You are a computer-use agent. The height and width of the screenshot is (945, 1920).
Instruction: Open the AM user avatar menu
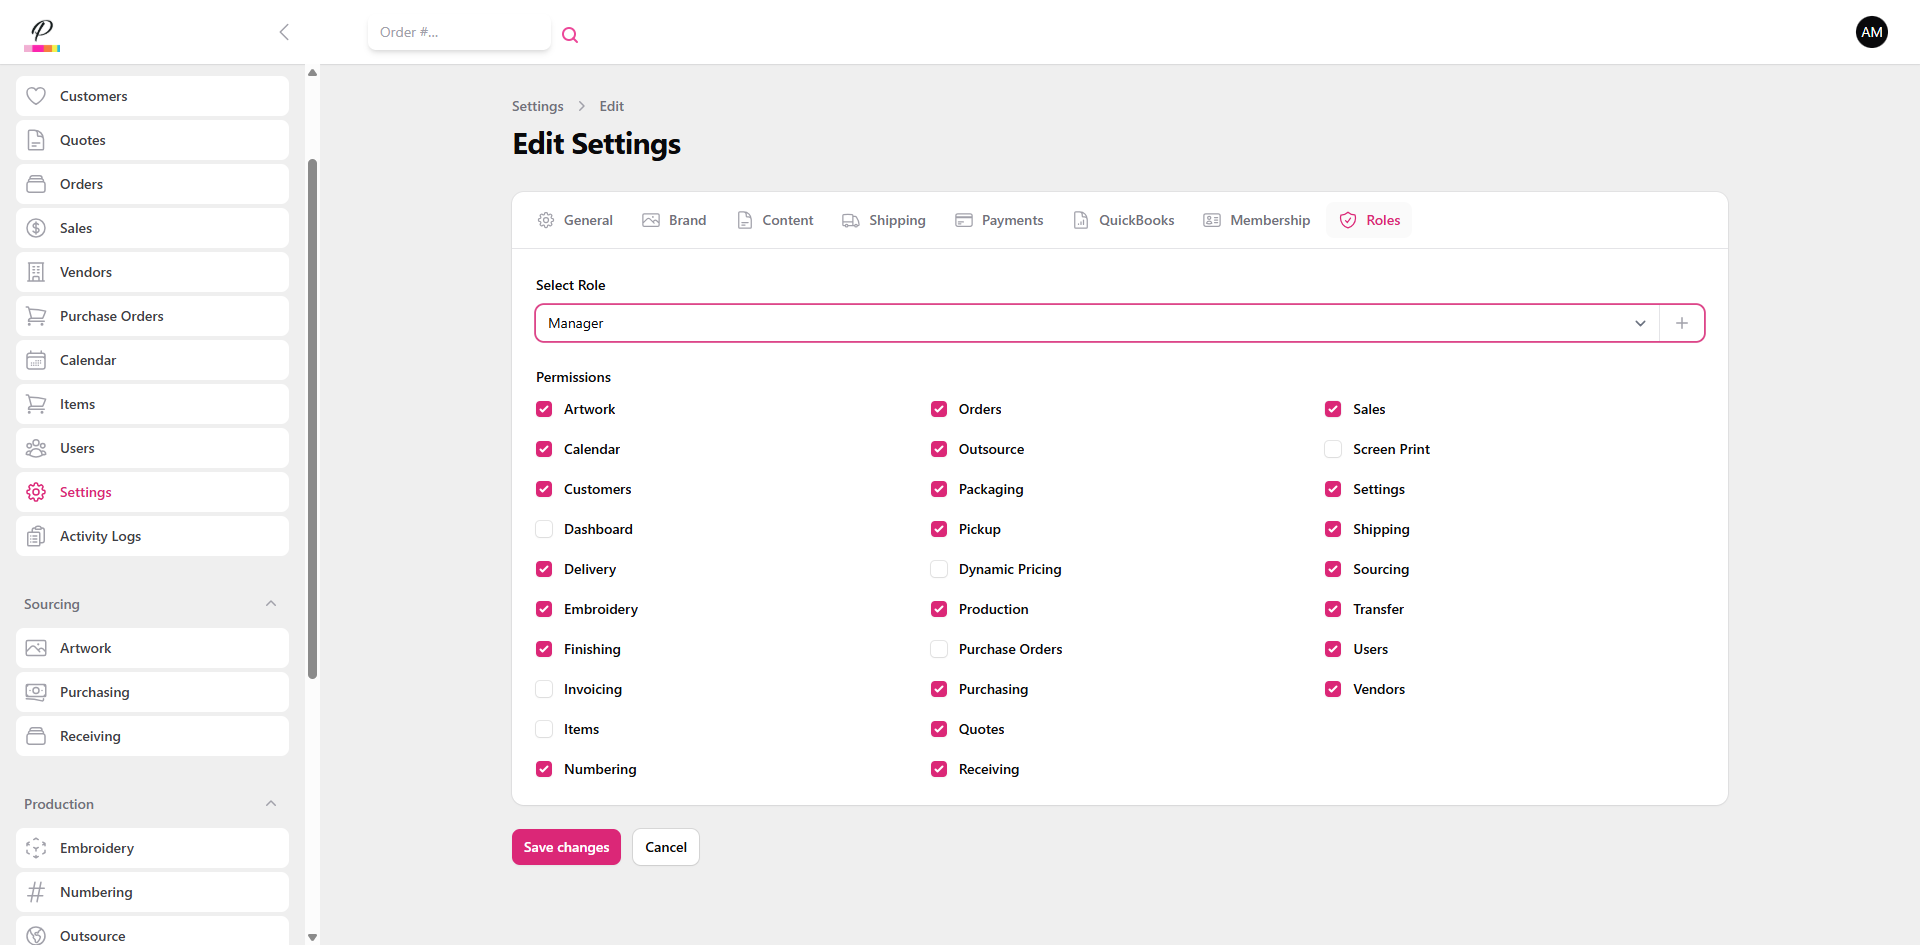[x=1871, y=32]
